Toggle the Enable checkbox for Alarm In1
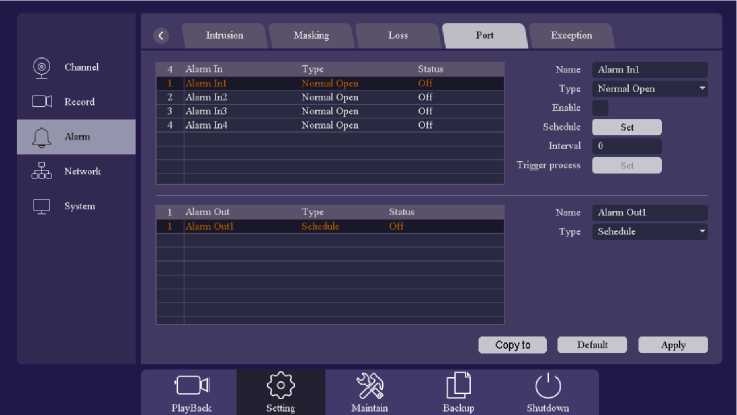 (600, 108)
